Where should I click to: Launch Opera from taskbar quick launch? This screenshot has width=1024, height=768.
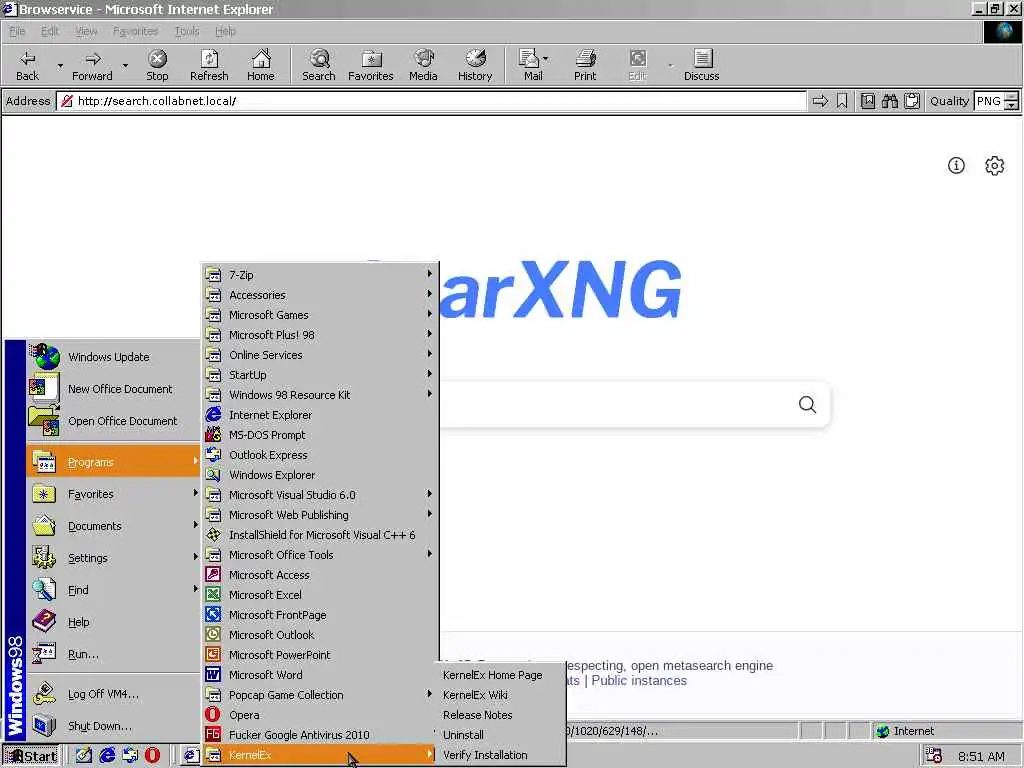(x=152, y=756)
